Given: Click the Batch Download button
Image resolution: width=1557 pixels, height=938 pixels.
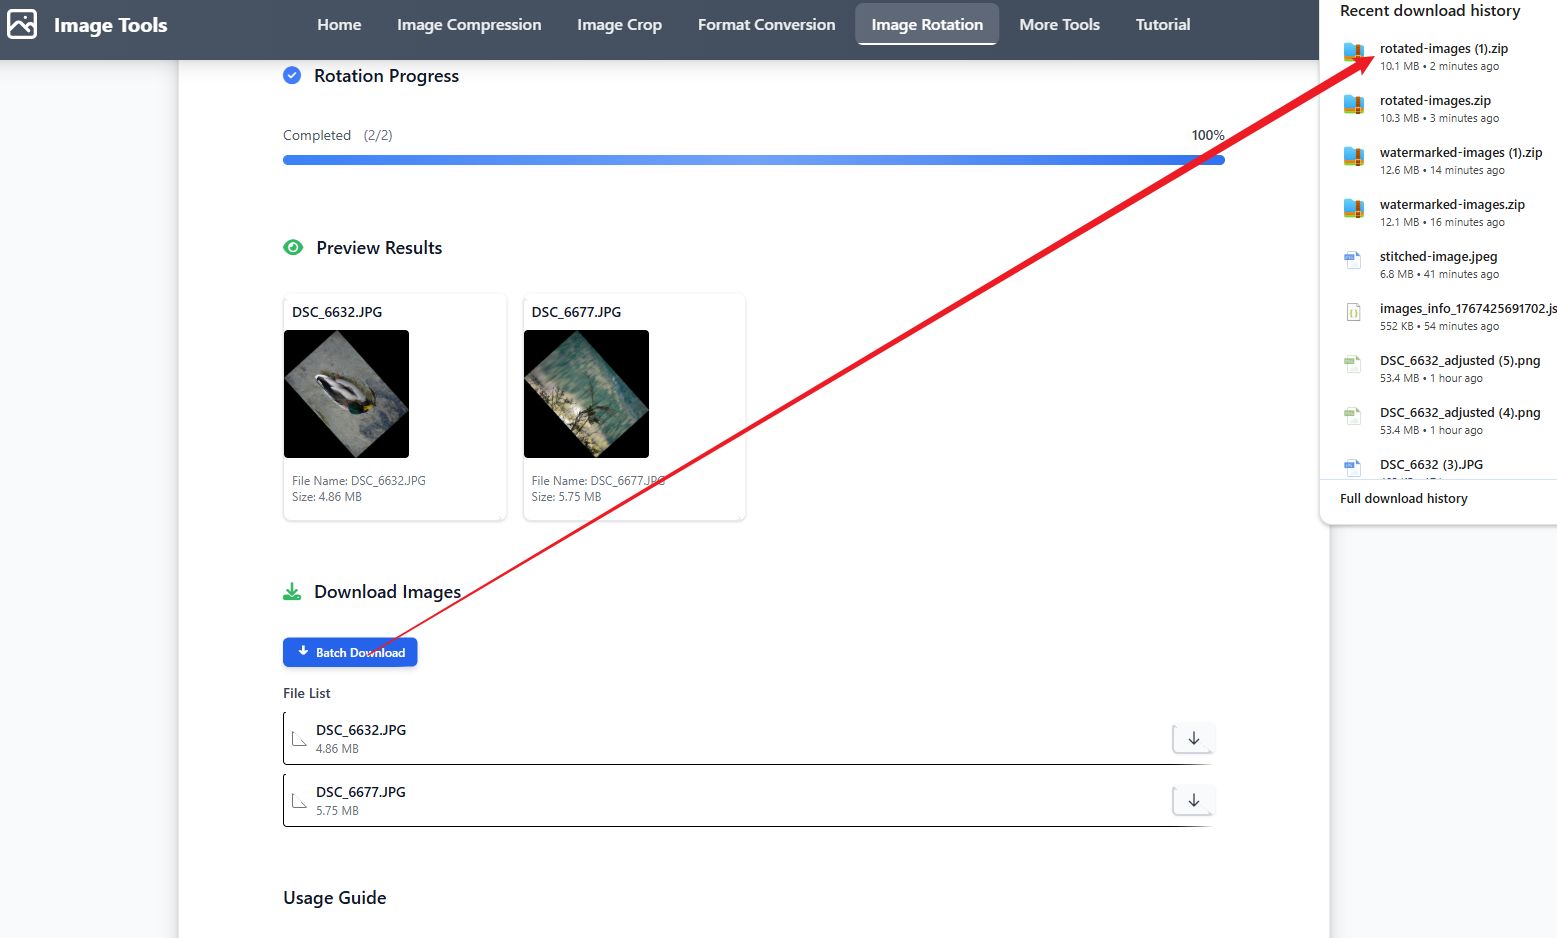Looking at the screenshot, I should tap(350, 652).
